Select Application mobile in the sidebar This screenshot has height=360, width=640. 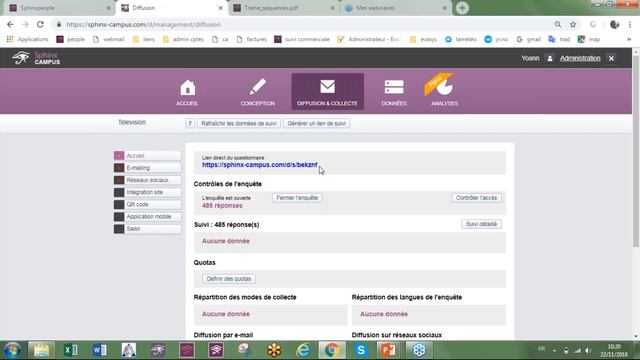click(147, 217)
